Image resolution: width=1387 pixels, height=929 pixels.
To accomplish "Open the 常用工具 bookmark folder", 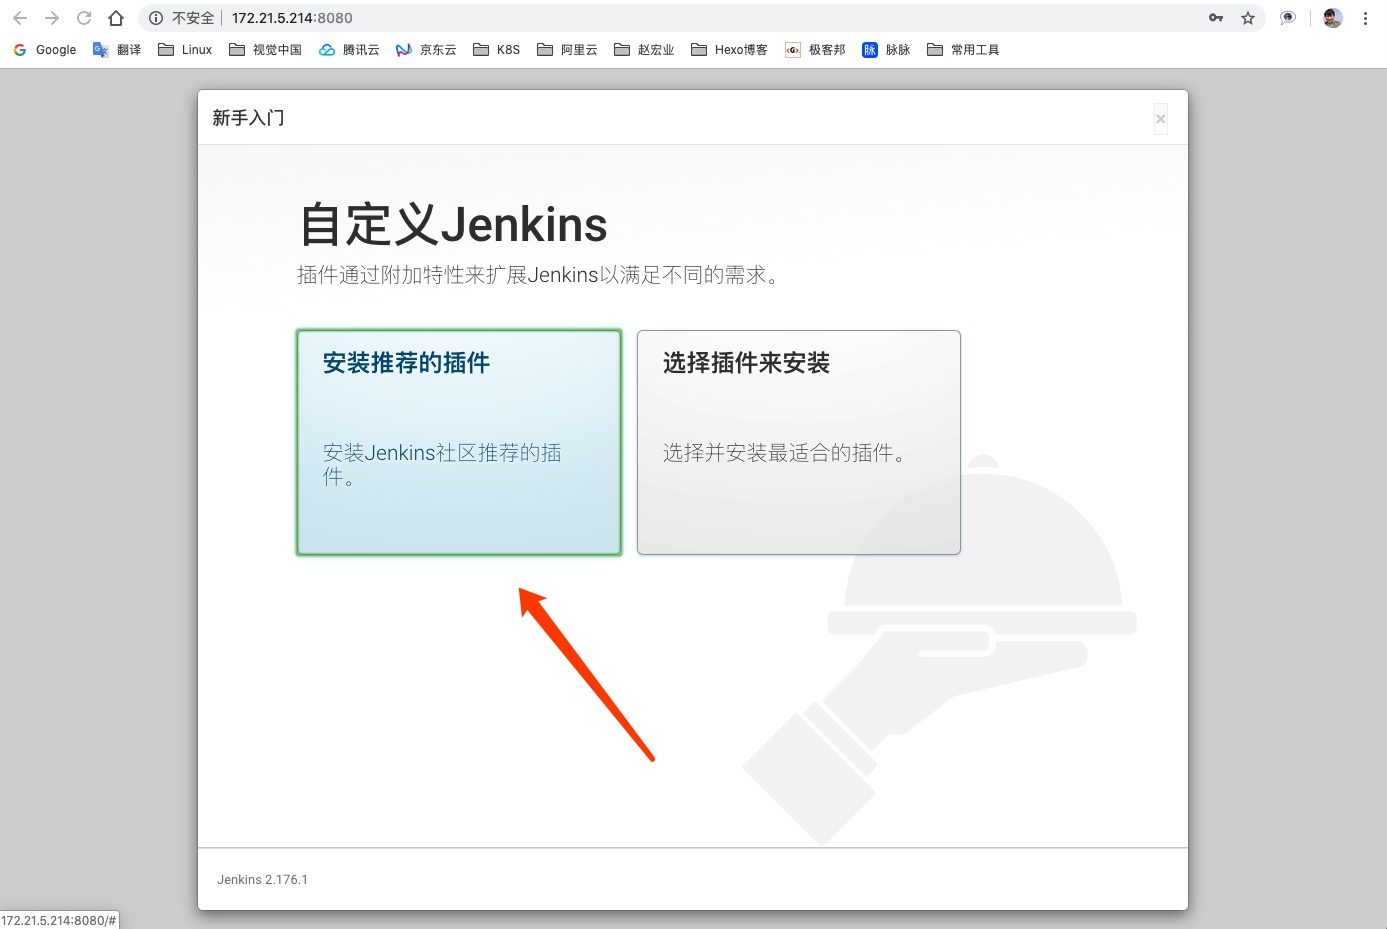I will 963,50.
